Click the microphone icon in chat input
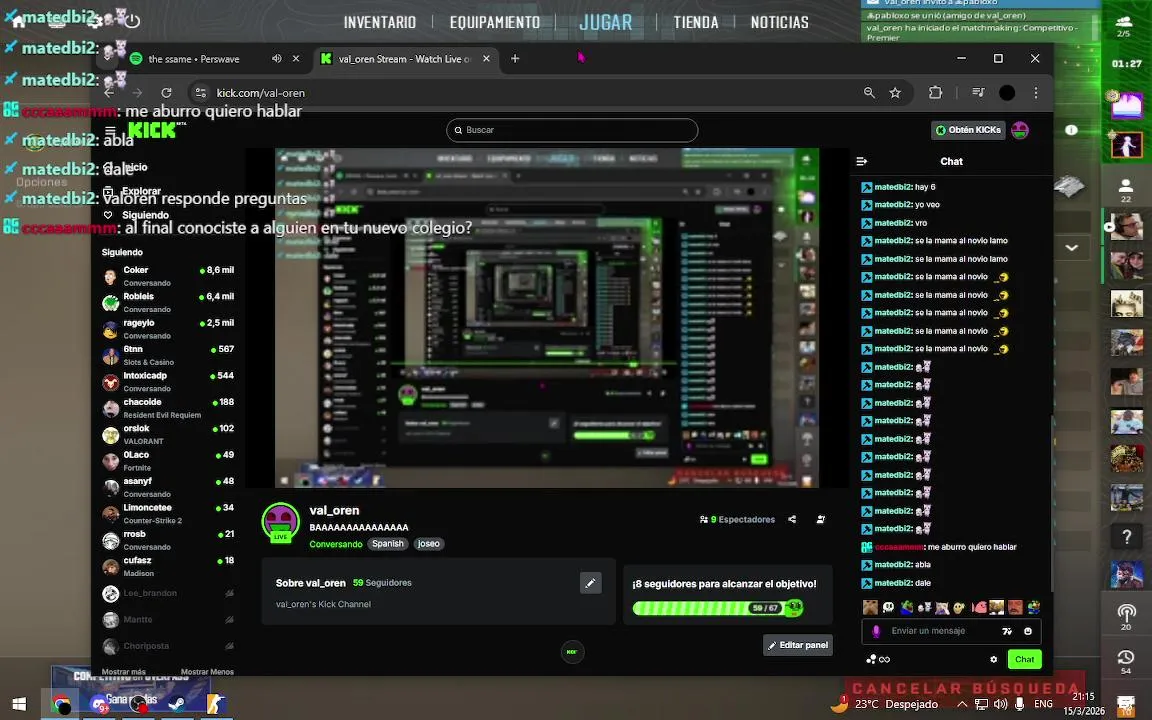Viewport: 1152px width, 720px height. click(876, 631)
